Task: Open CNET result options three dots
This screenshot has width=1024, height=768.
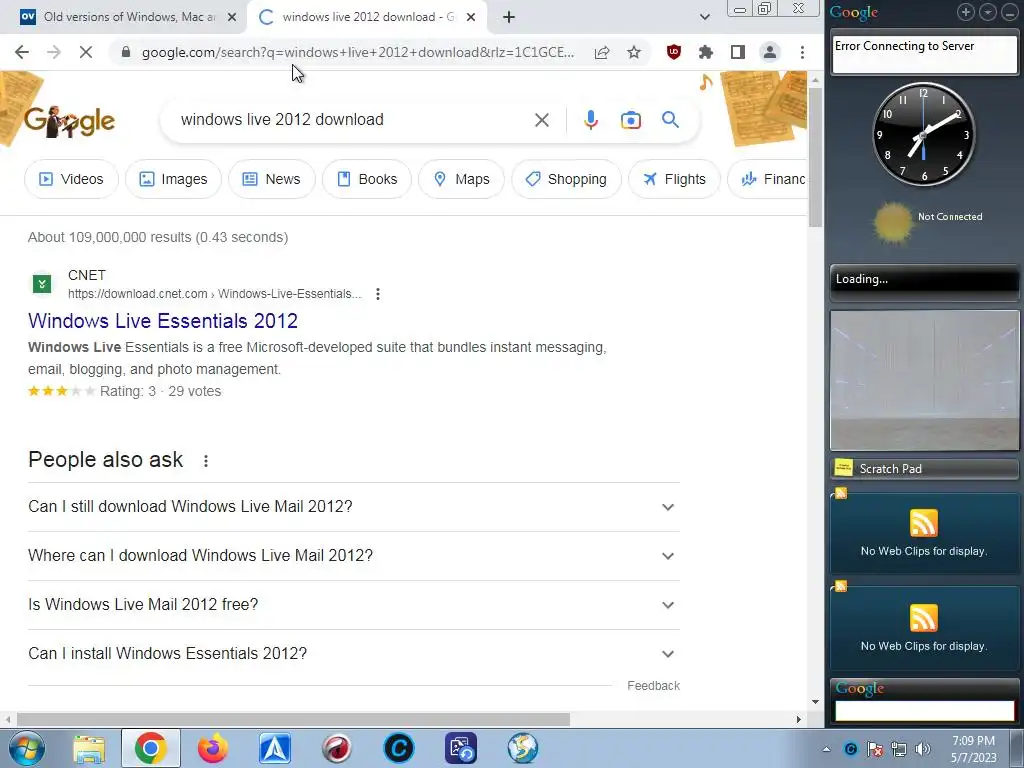Action: click(x=377, y=294)
